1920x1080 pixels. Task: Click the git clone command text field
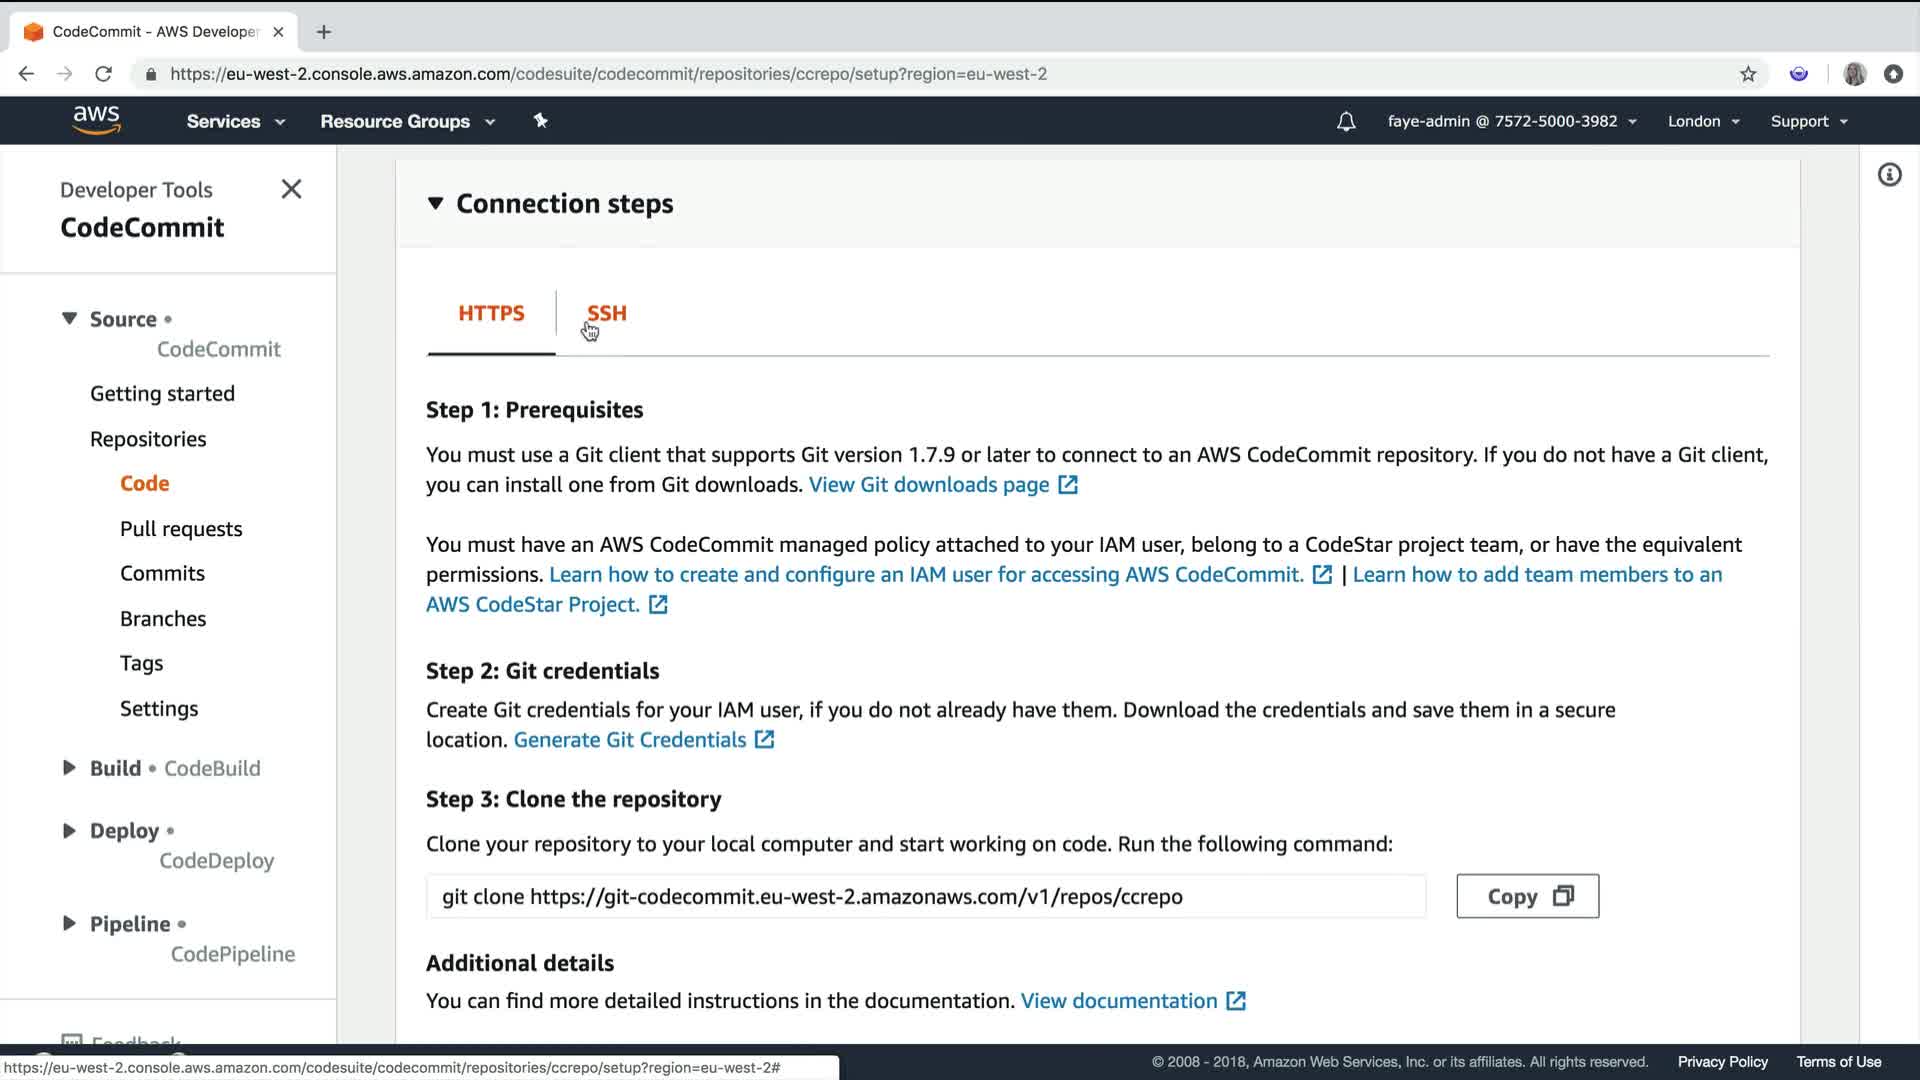[x=925, y=896]
